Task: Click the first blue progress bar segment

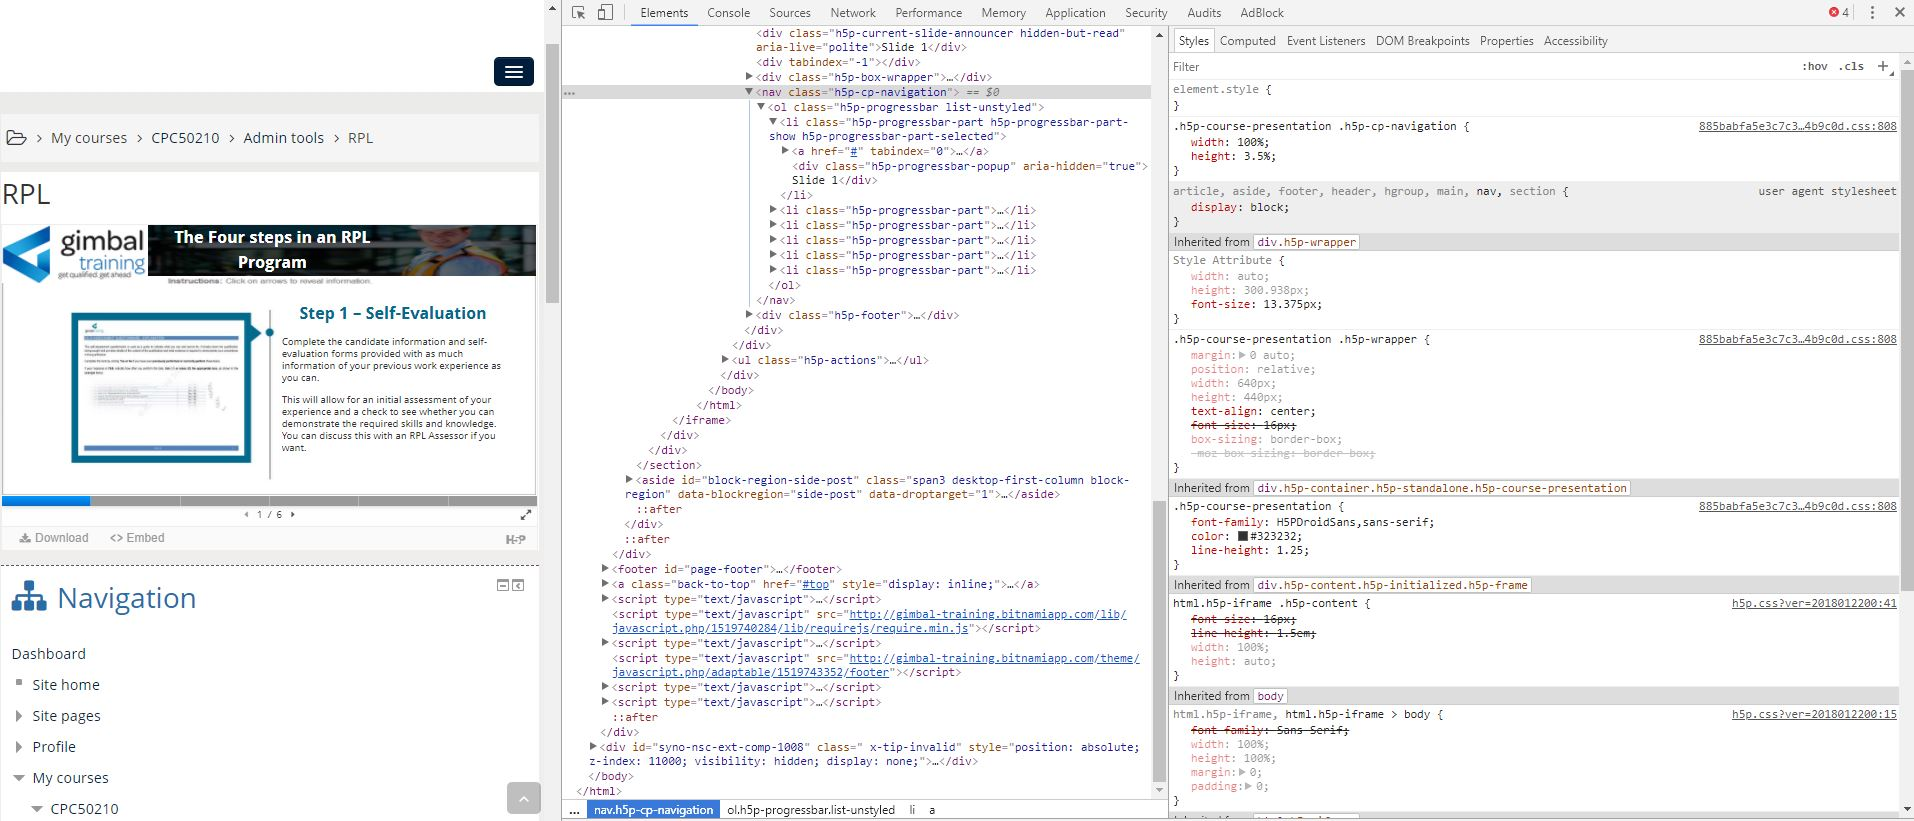Action: point(46,501)
